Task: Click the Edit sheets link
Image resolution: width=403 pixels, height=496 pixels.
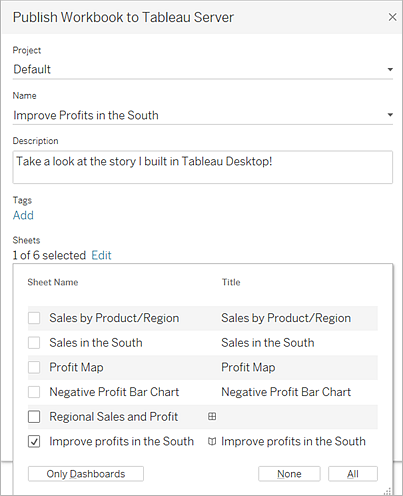Action: 101,255
